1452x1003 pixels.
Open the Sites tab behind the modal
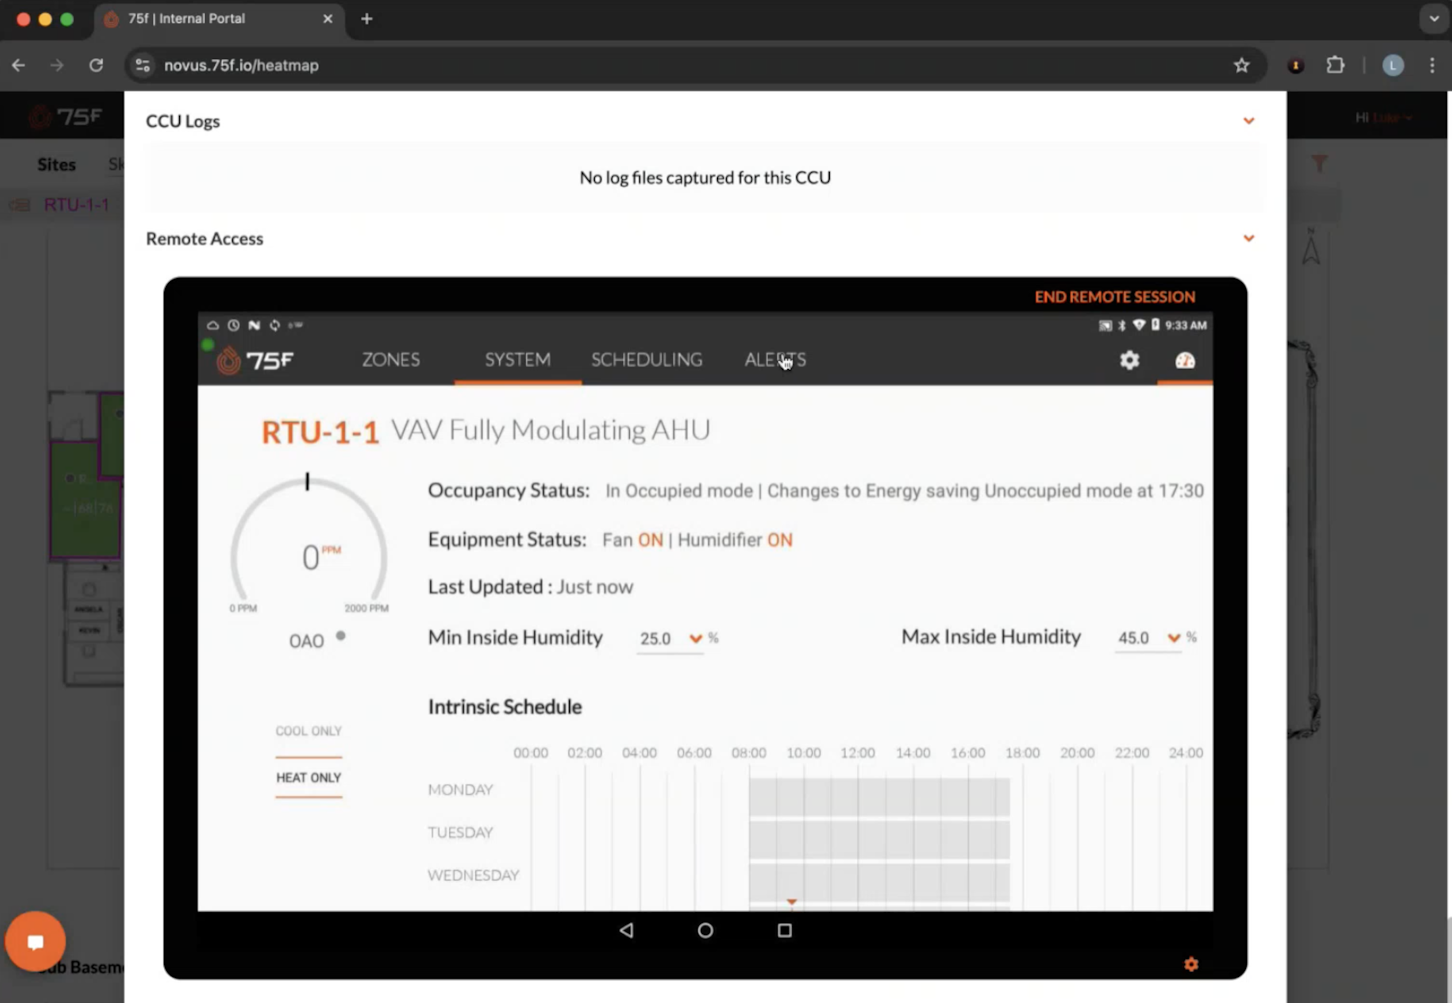pos(56,164)
